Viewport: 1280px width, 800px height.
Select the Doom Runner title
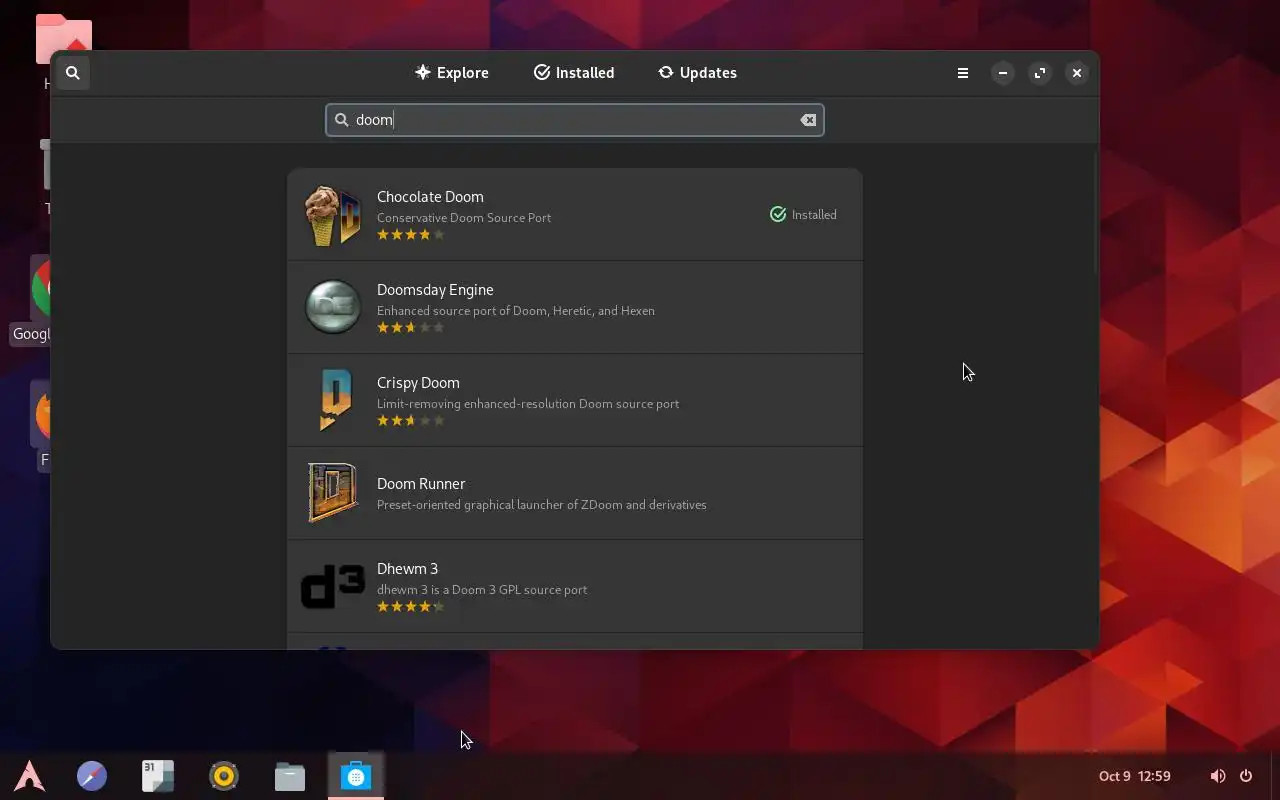[x=421, y=484]
